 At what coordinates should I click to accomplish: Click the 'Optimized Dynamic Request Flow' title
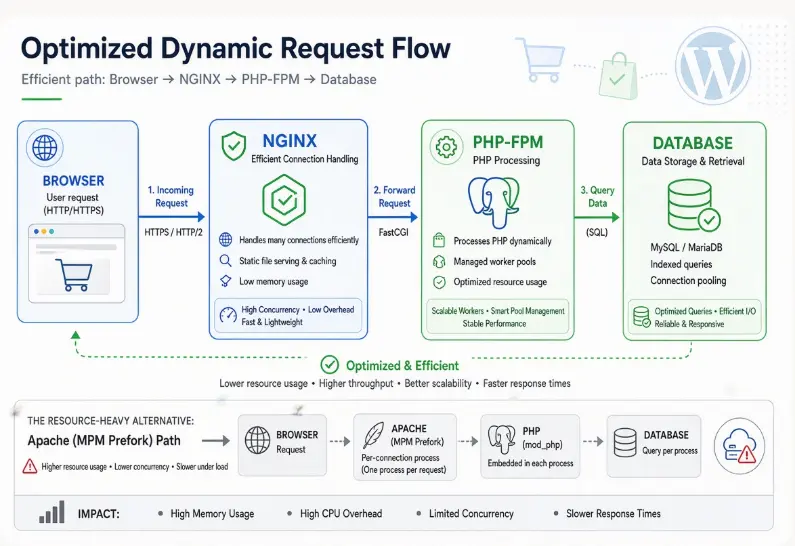pos(236,49)
